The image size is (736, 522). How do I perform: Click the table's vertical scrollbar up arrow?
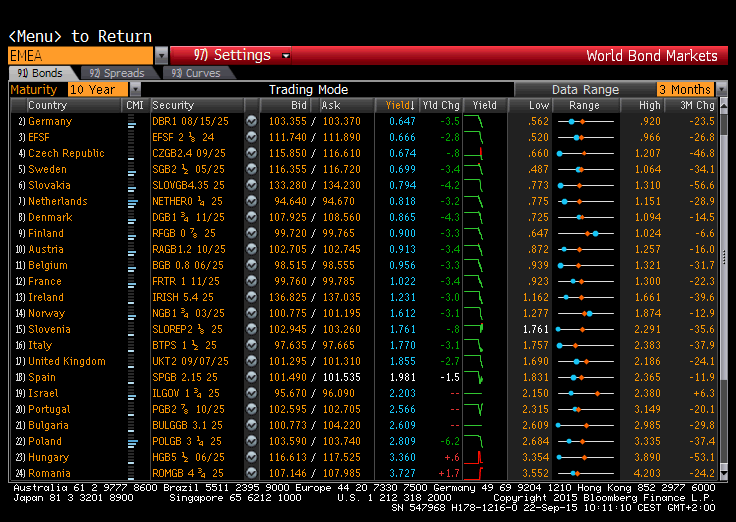[723, 105]
